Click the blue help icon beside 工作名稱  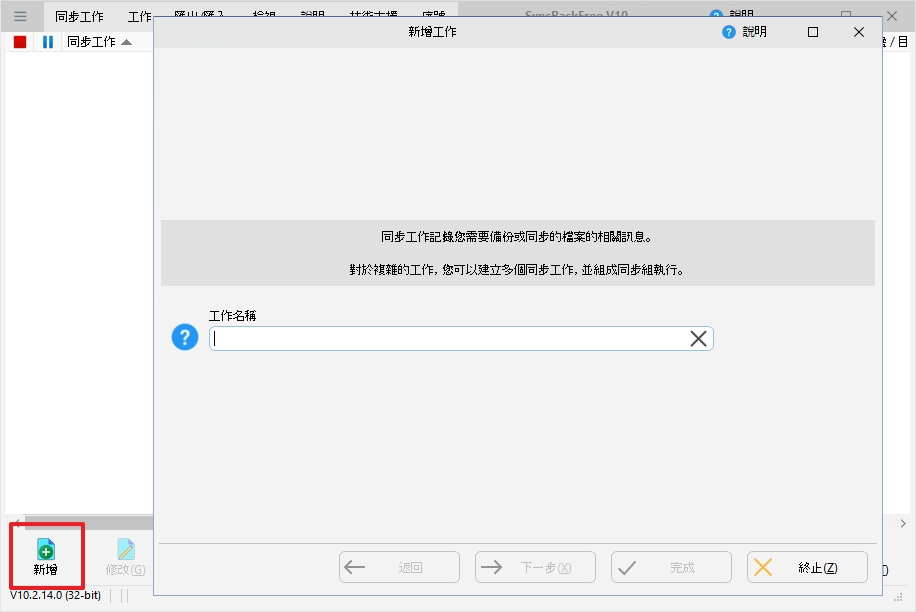tap(185, 338)
